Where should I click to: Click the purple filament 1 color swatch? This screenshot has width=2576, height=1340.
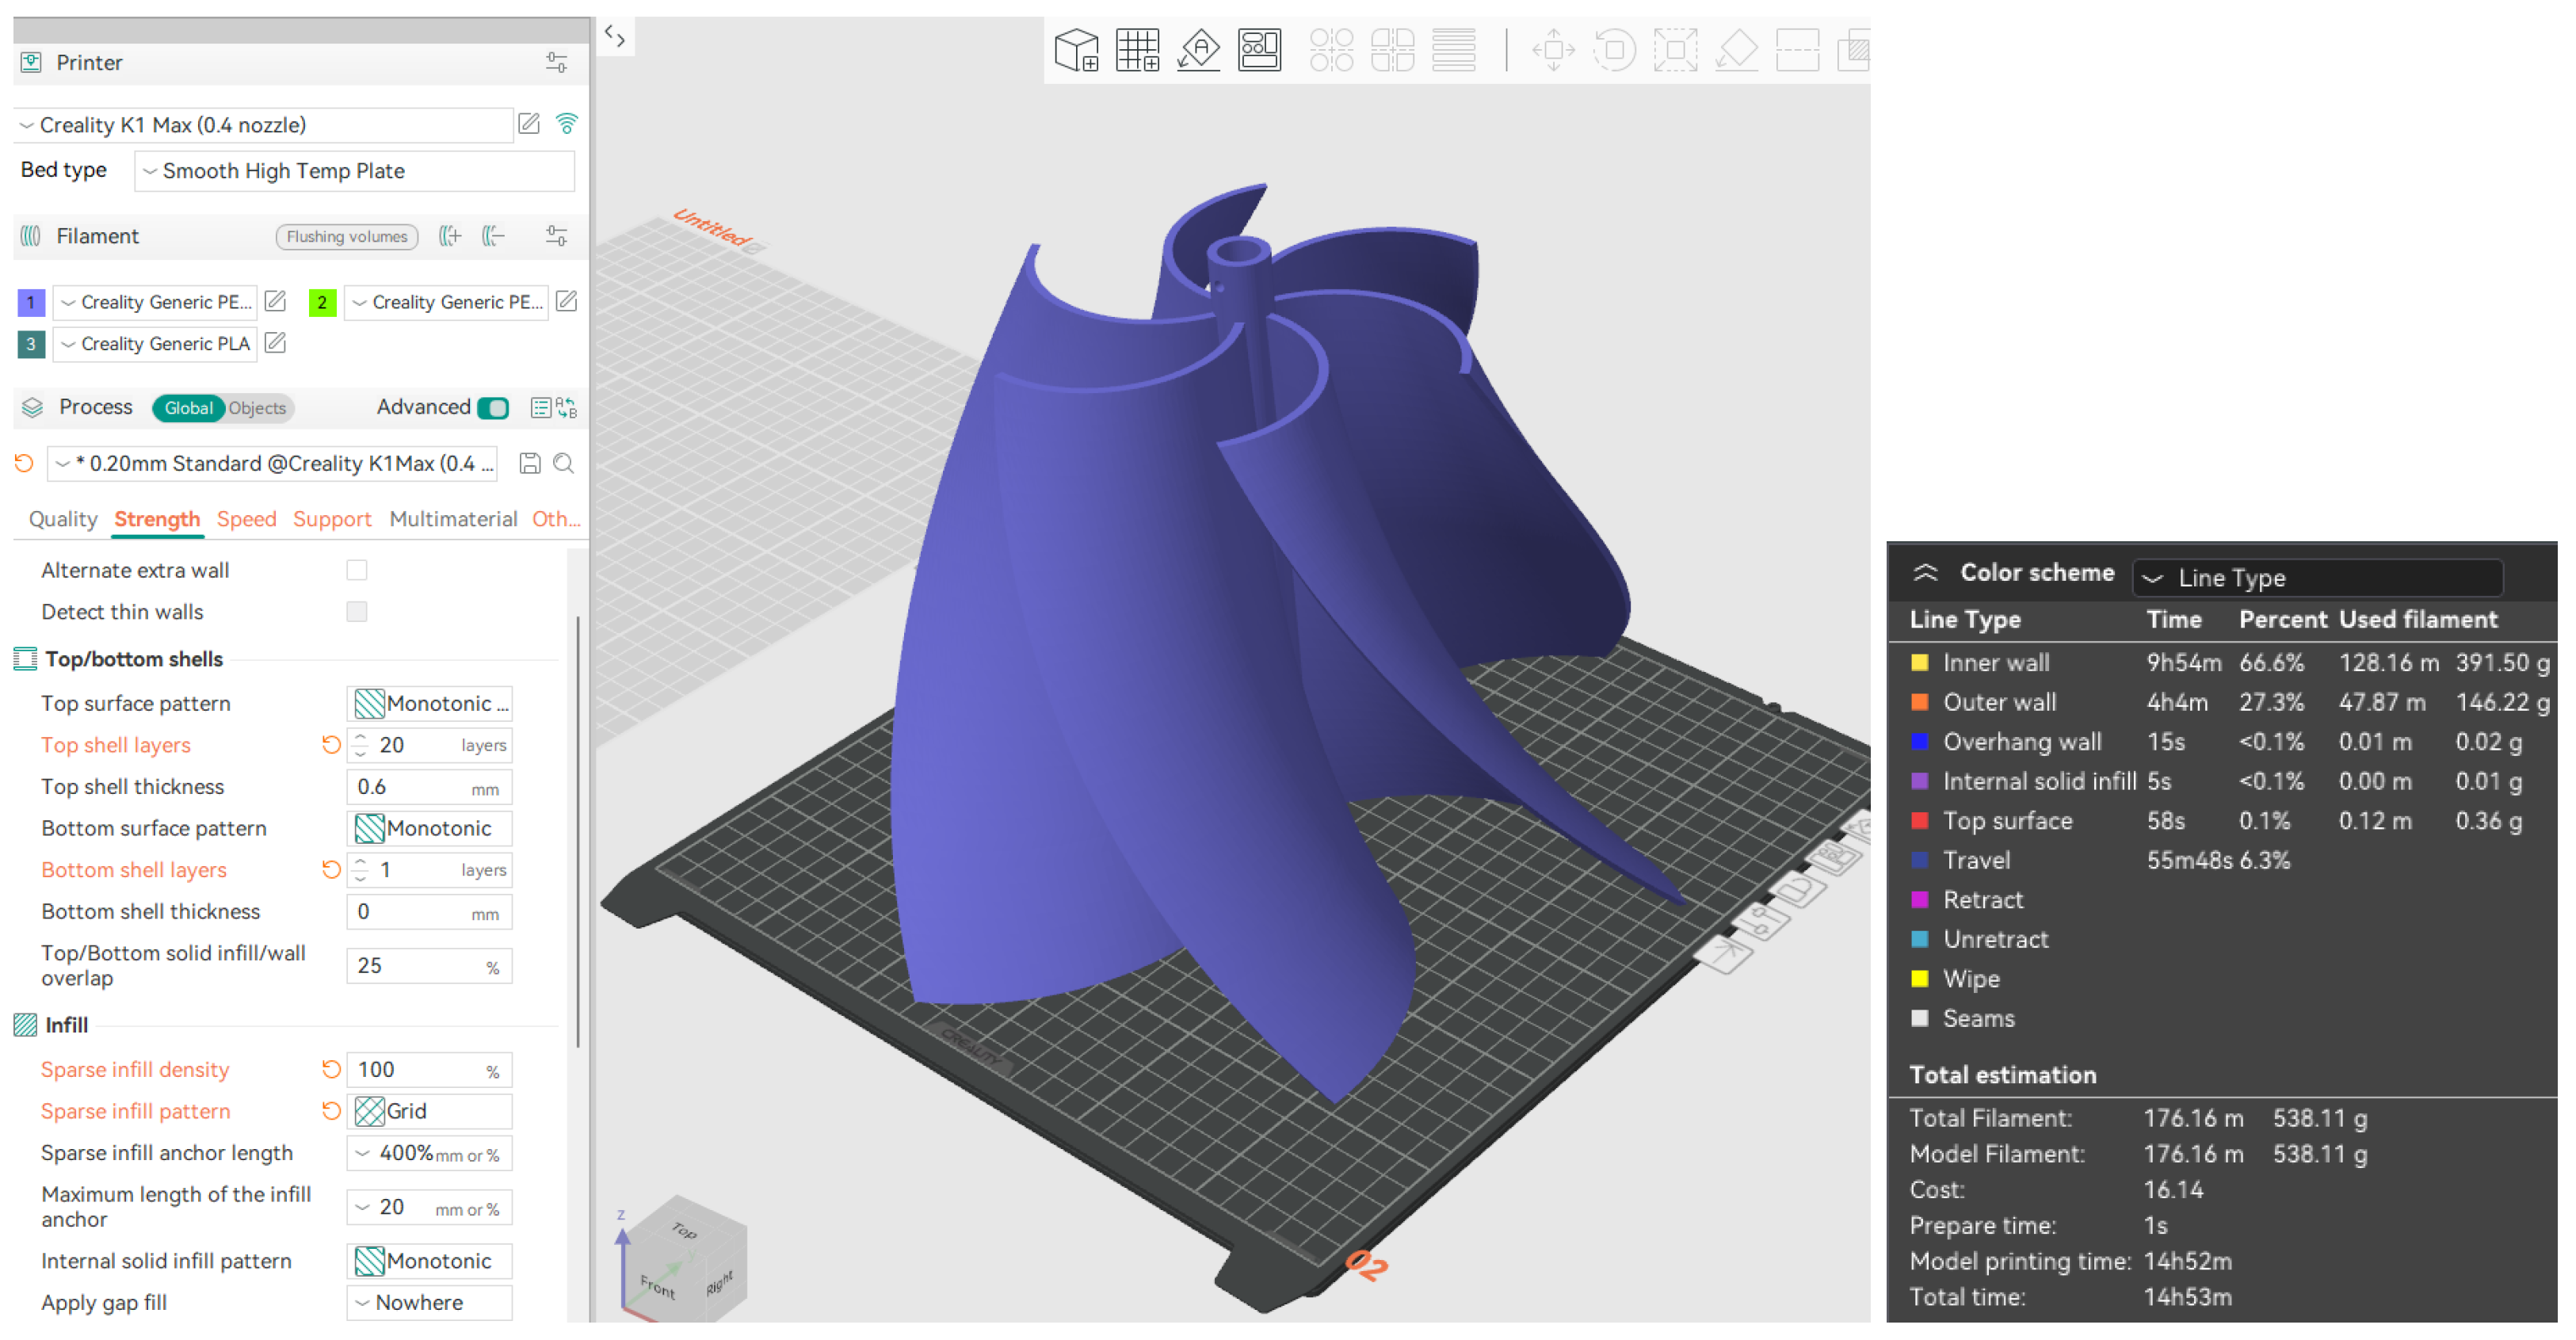pos(31,302)
